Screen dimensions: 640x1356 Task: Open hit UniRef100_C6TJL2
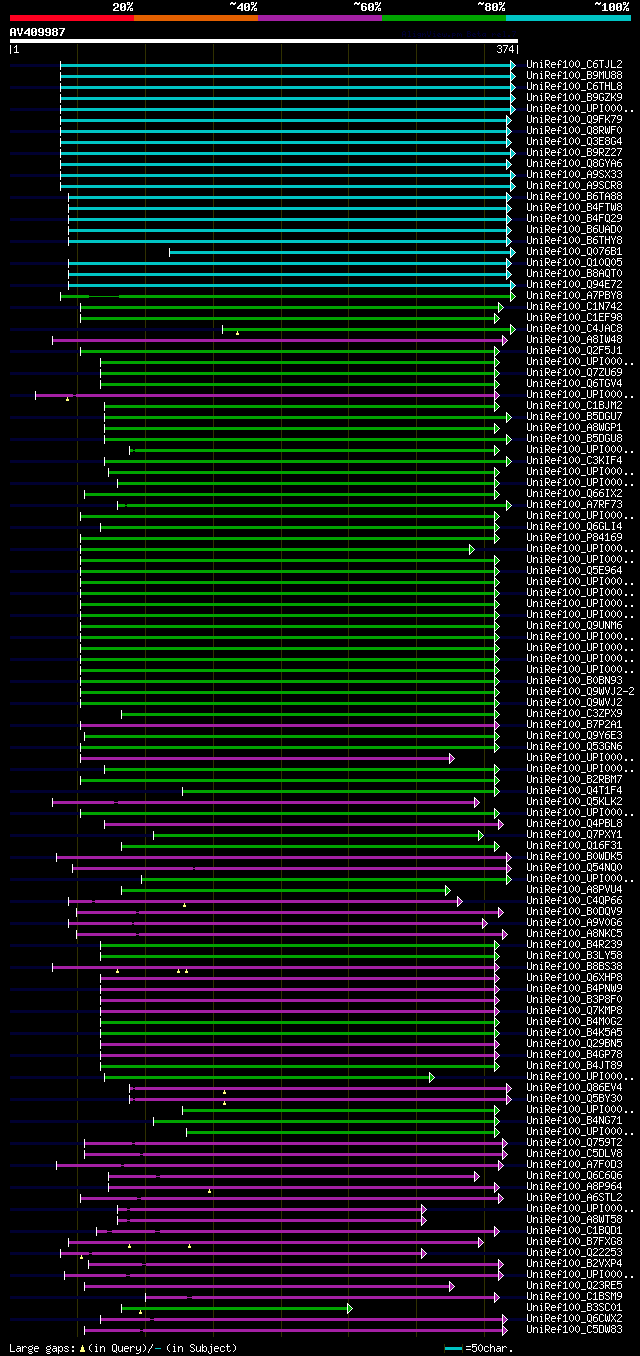(574, 64)
